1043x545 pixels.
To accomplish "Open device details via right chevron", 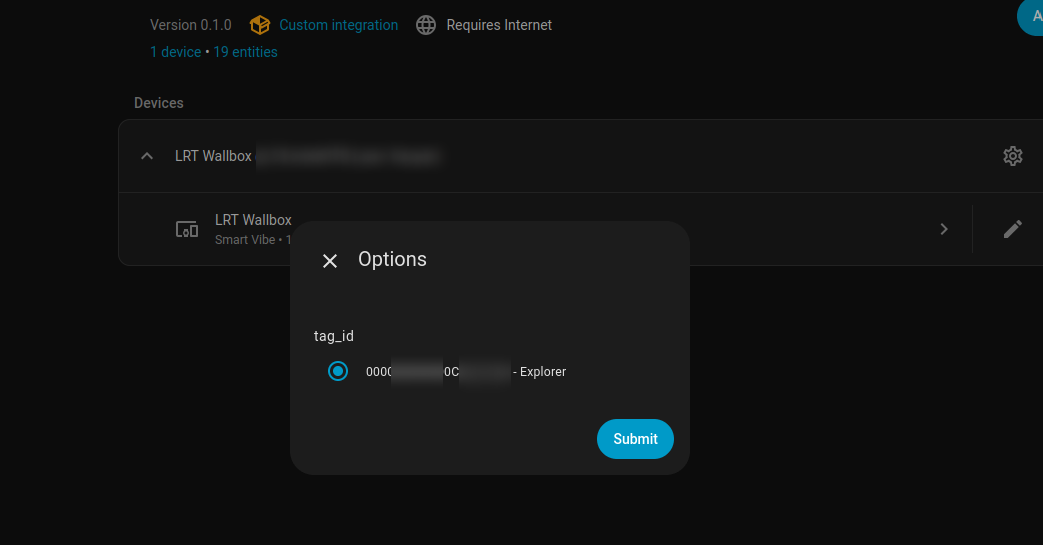I will pyautogui.click(x=943, y=229).
